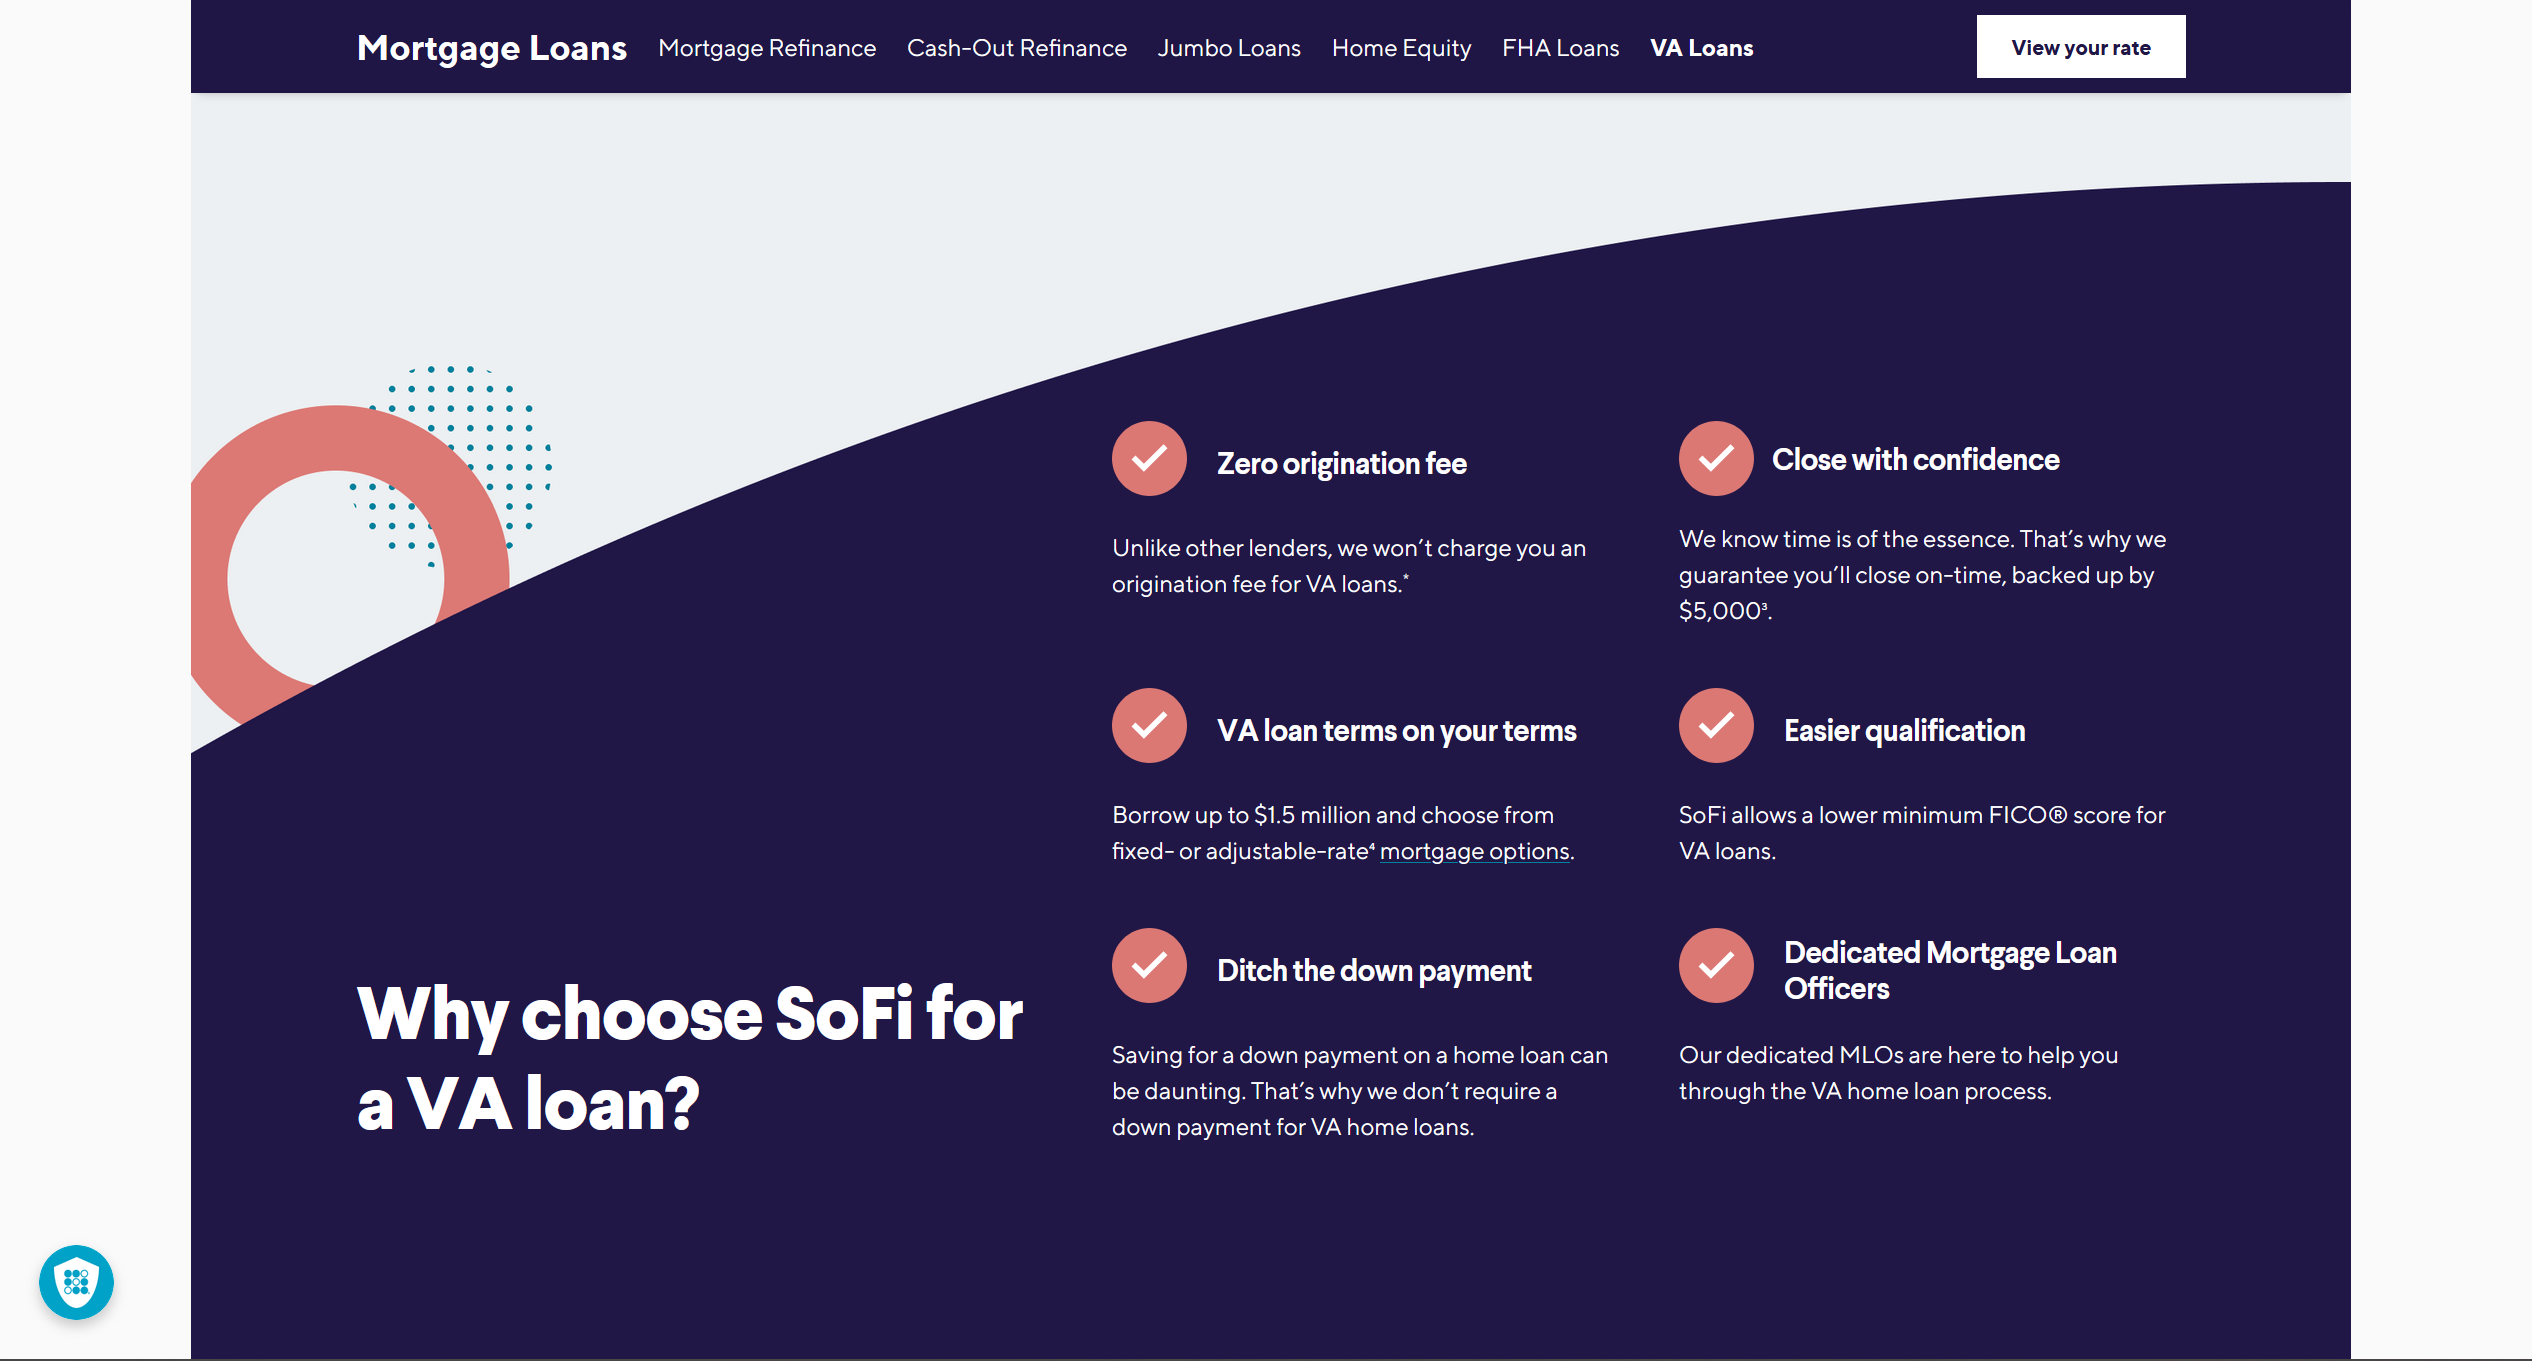The width and height of the screenshot is (2532, 1361).
Task: Click the Ditch the down payment checkmark icon
Action: pyautogui.click(x=1148, y=965)
